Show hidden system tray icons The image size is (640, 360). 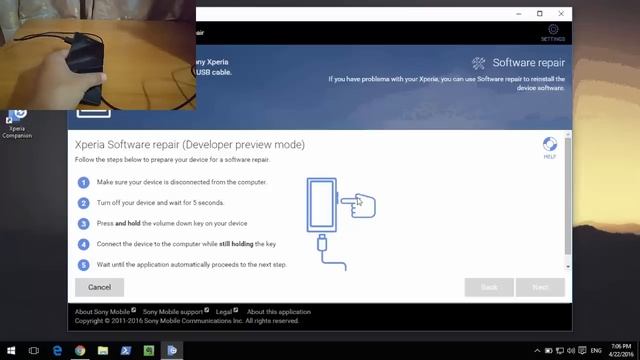[x=537, y=351]
